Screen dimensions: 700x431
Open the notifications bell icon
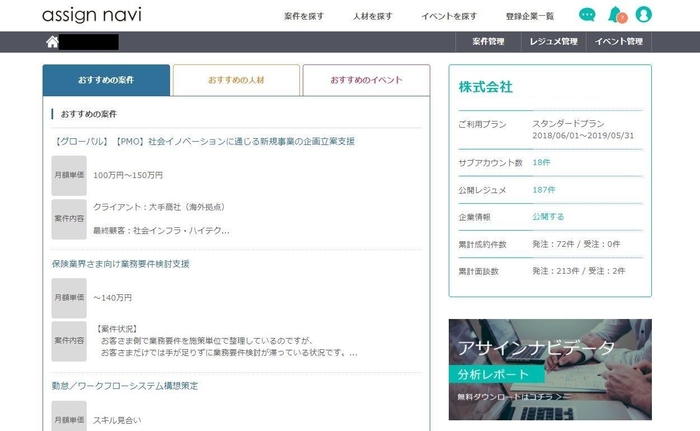(x=617, y=15)
